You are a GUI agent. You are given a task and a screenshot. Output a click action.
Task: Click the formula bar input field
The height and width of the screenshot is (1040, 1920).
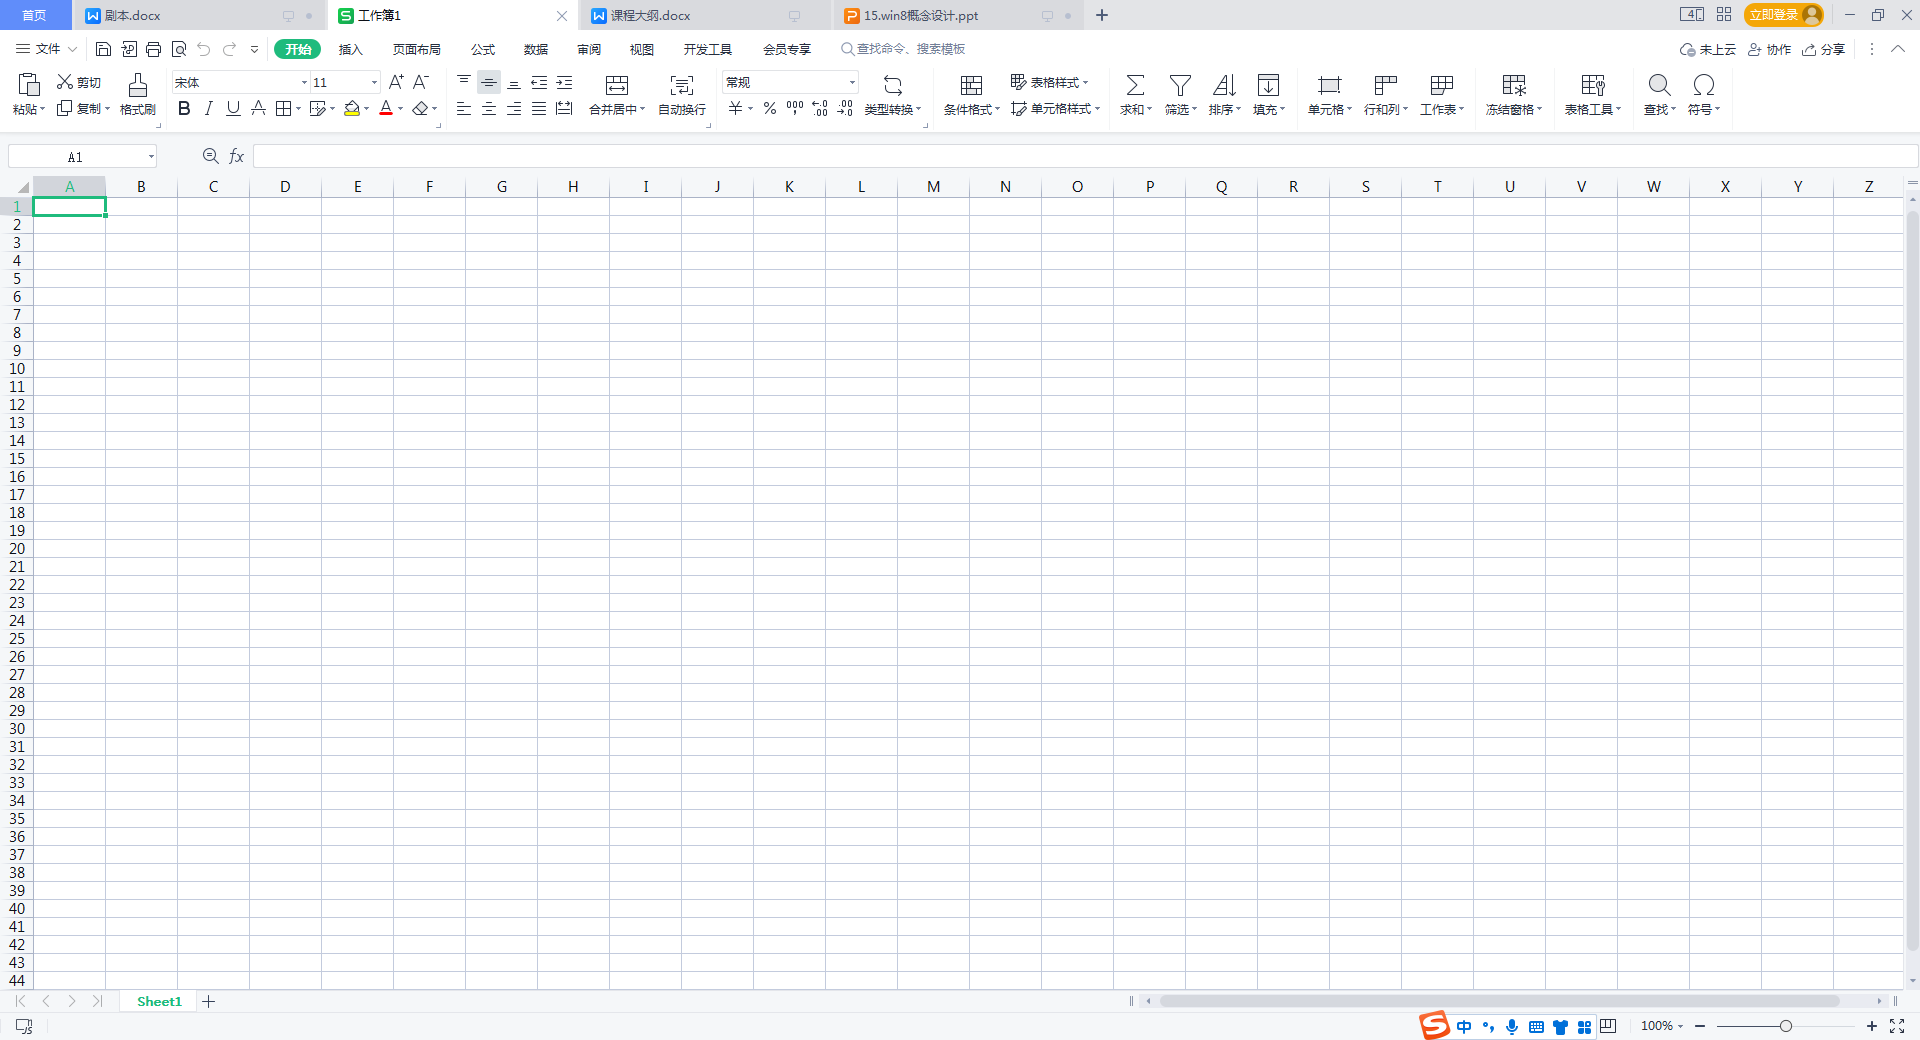pos(1085,156)
